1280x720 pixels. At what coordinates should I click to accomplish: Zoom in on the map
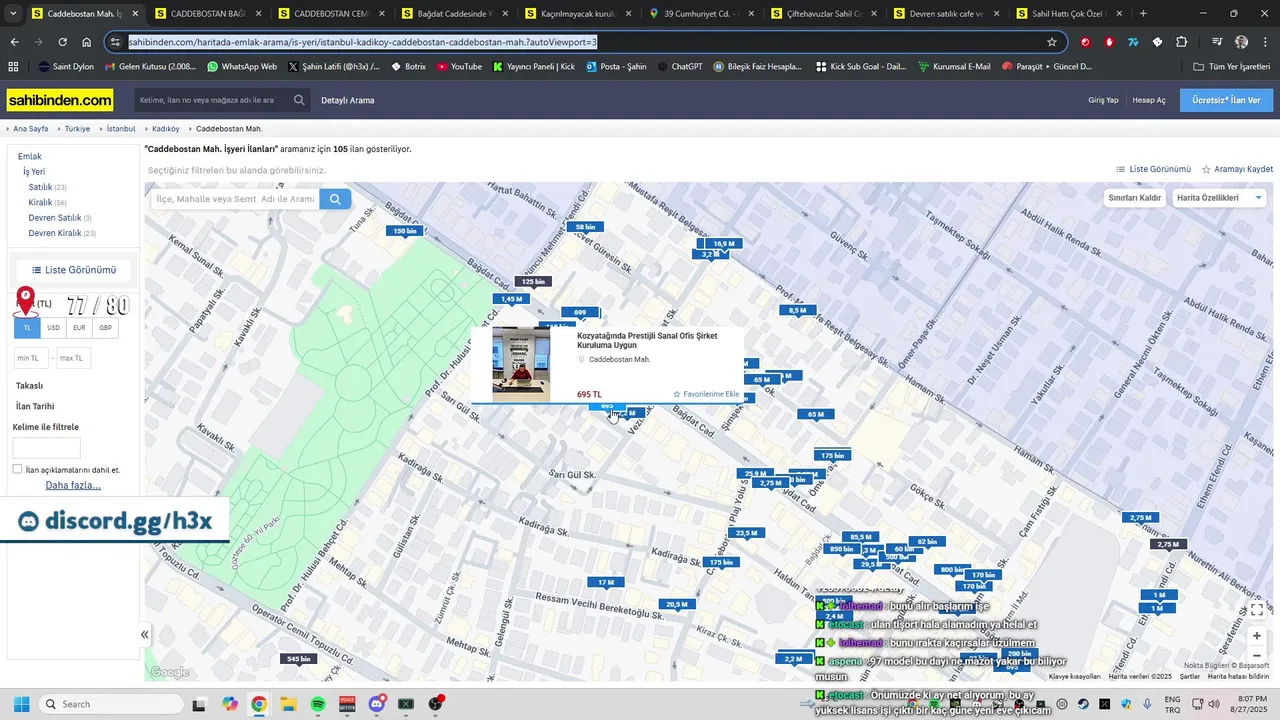point(1257,636)
